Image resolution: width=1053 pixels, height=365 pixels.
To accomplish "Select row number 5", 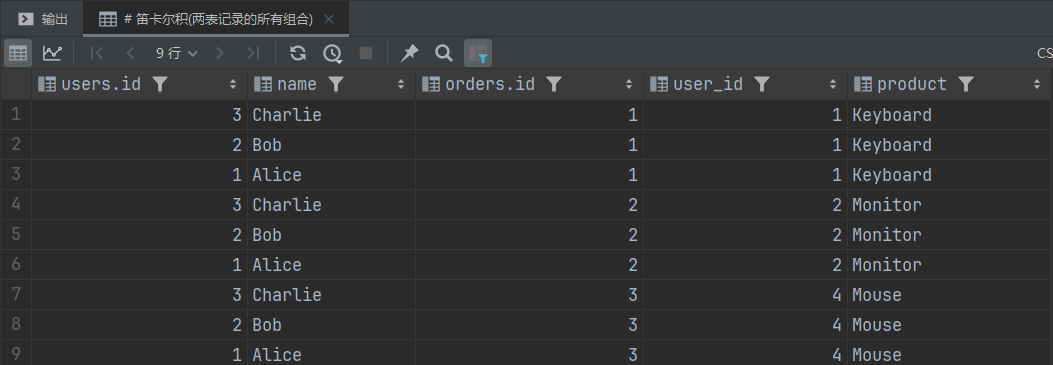I will [x=16, y=235].
